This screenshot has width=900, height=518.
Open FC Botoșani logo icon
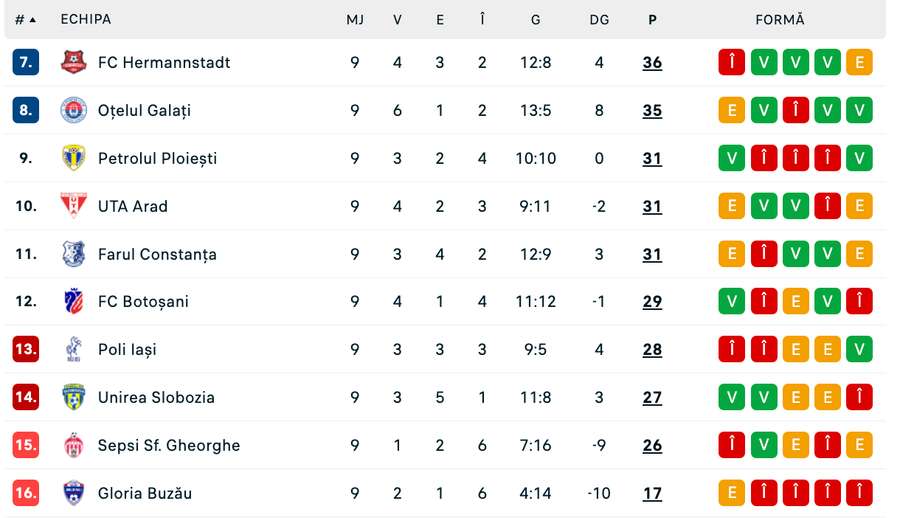(73, 301)
